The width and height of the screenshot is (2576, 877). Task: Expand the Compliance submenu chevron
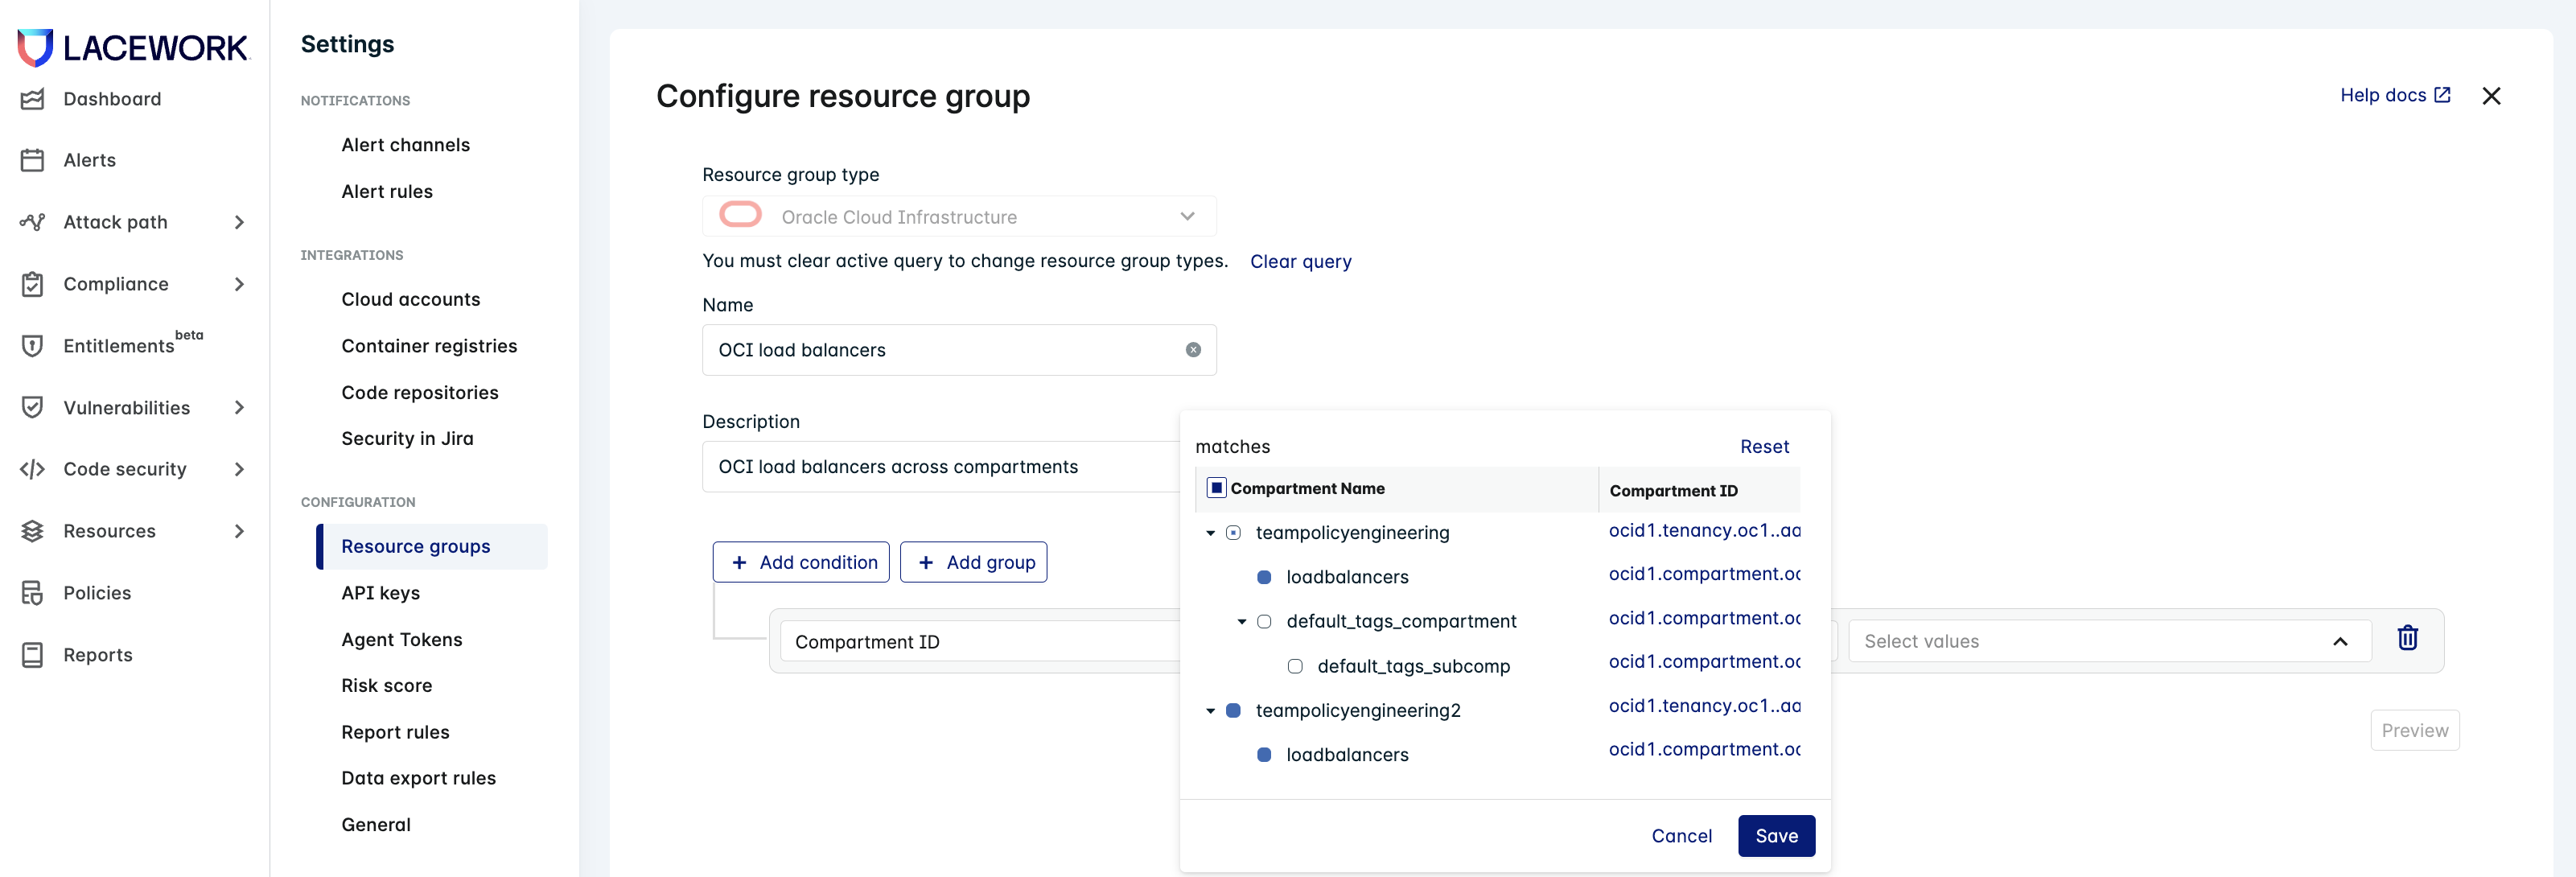tap(239, 284)
